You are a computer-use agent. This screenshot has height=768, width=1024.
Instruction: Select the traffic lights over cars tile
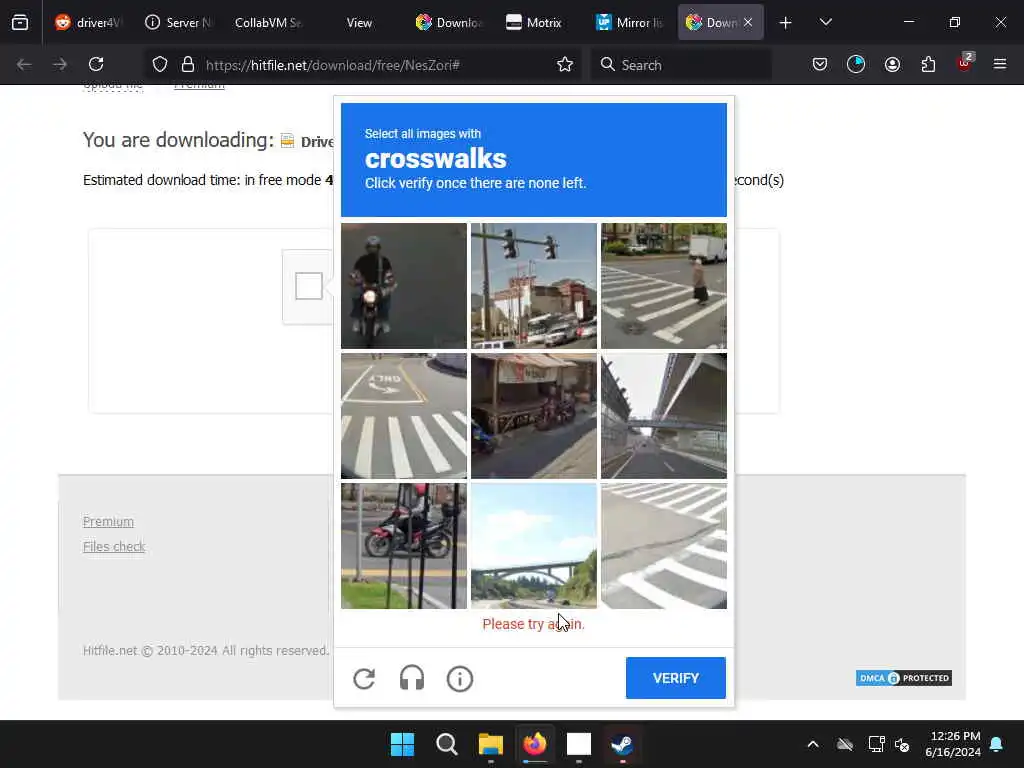click(x=534, y=286)
